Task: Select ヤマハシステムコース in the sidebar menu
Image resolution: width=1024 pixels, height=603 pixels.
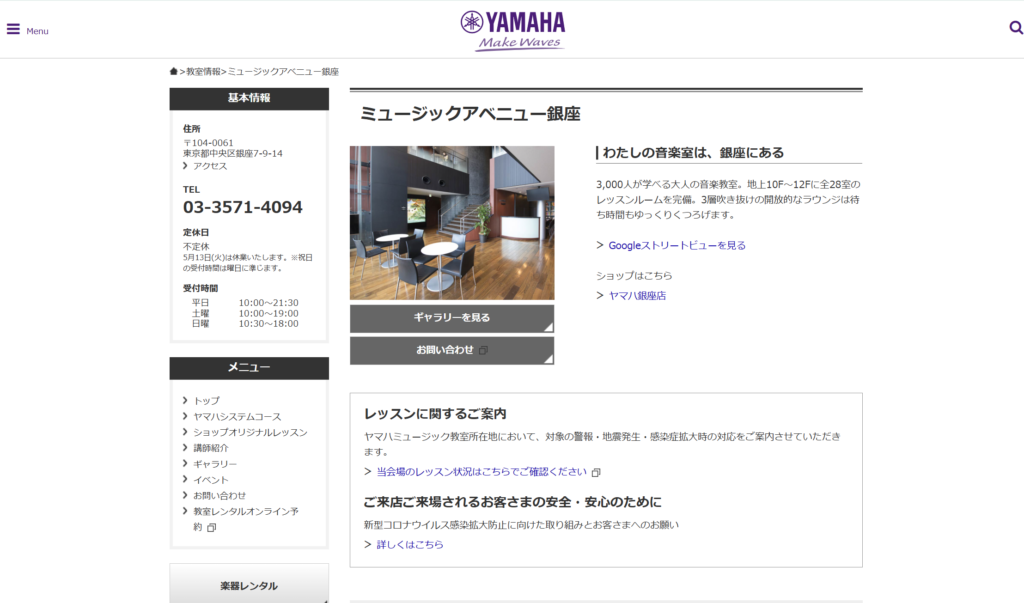Action: click(x=237, y=416)
